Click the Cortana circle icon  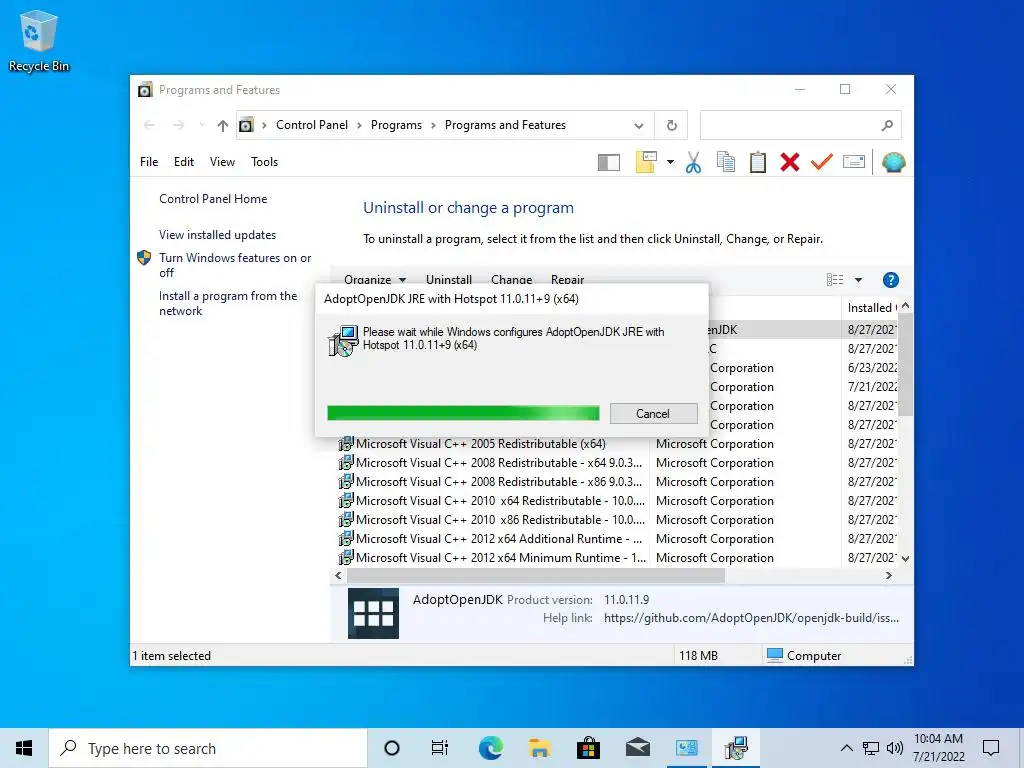click(391, 748)
